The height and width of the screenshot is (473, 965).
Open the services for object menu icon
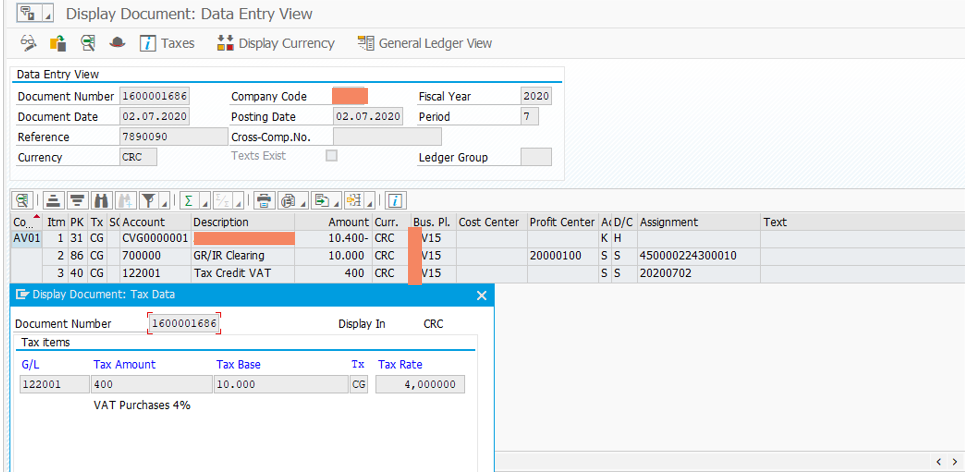(30, 13)
